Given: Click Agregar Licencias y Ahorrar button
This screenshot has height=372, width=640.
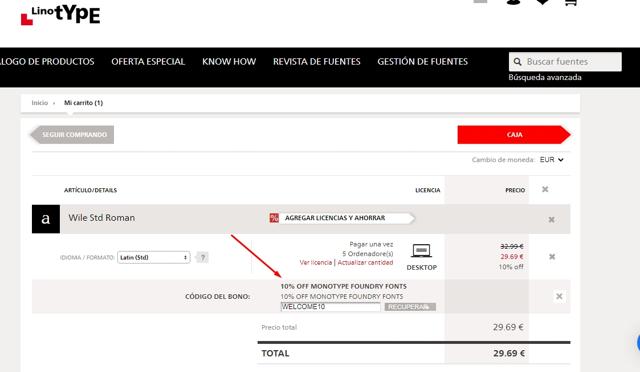Looking at the screenshot, I should [x=342, y=218].
